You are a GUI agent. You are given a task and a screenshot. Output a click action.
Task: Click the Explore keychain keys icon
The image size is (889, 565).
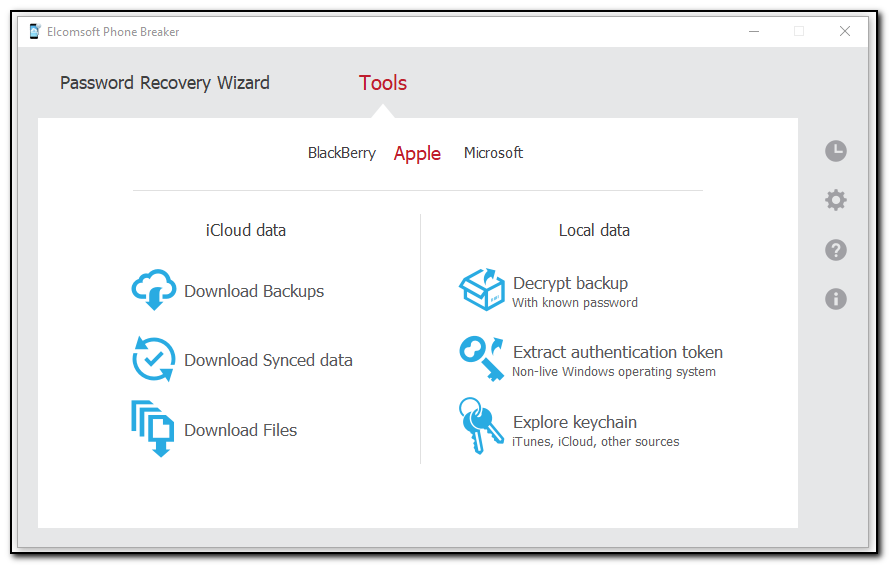[481, 428]
